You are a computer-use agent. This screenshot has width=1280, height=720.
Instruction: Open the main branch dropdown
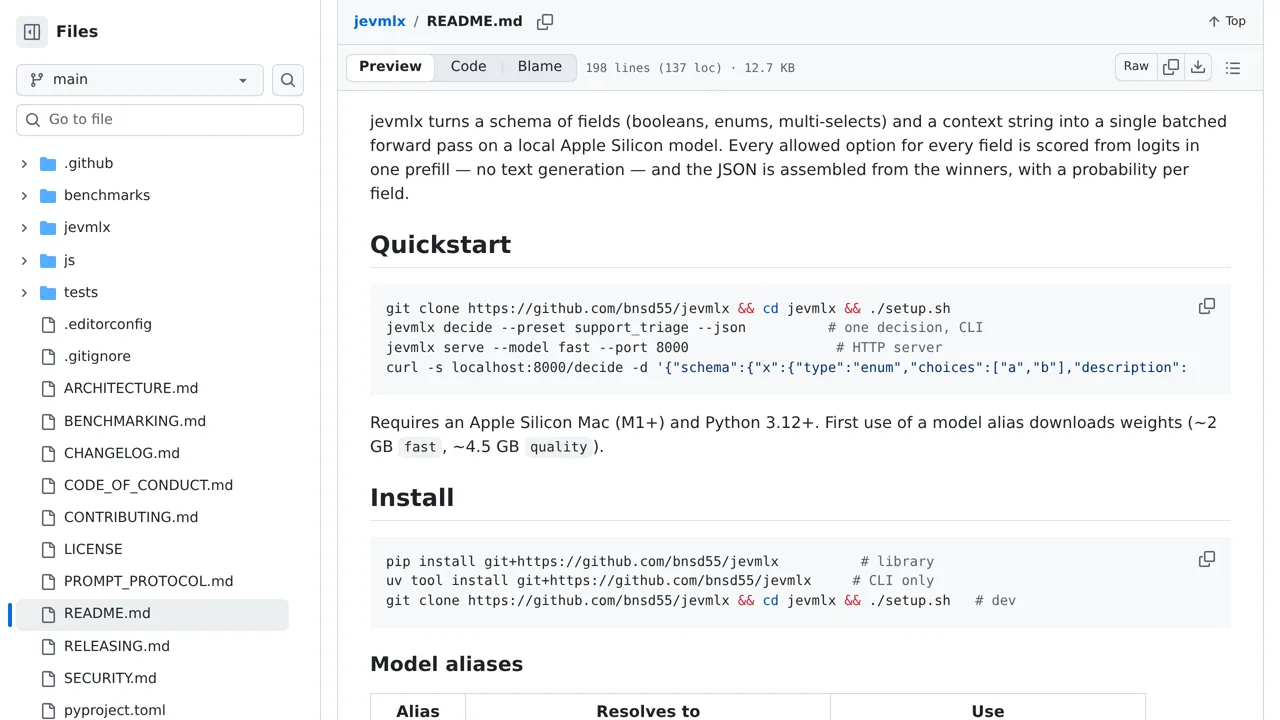pyautogui.click(x=140, y=80)
